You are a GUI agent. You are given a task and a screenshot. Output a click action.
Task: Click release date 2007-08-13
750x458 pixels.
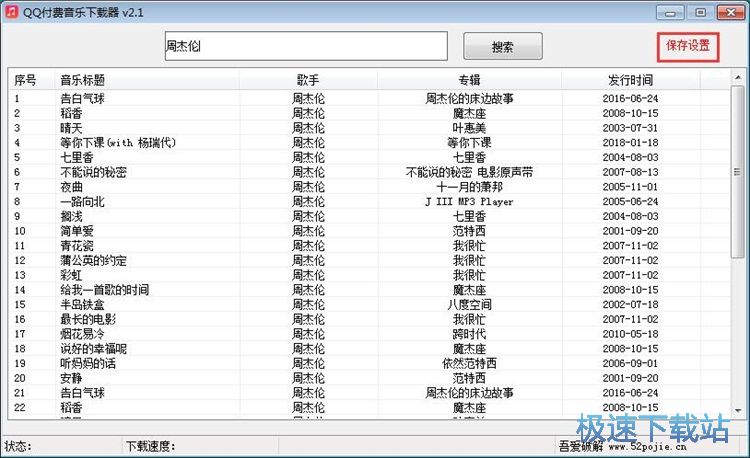click(630, 172)
